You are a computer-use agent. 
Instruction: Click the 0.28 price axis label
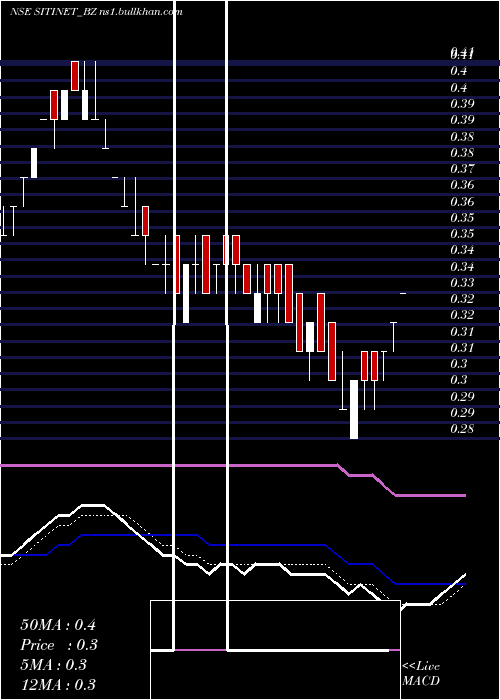coord(462,429)
